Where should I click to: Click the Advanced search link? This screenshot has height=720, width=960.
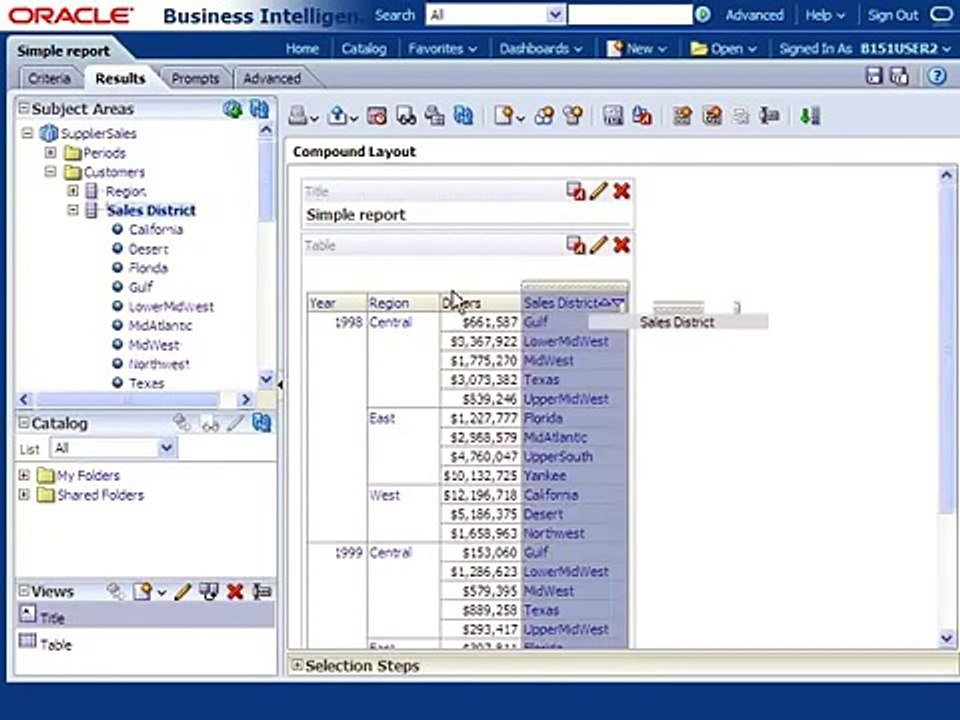point(754,15)
